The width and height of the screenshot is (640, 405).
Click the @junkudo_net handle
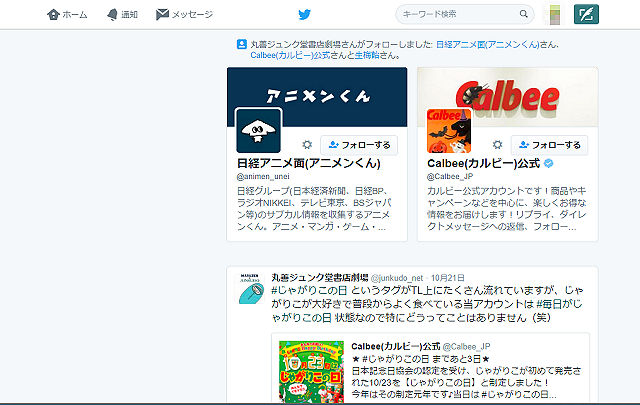[397, 278]
